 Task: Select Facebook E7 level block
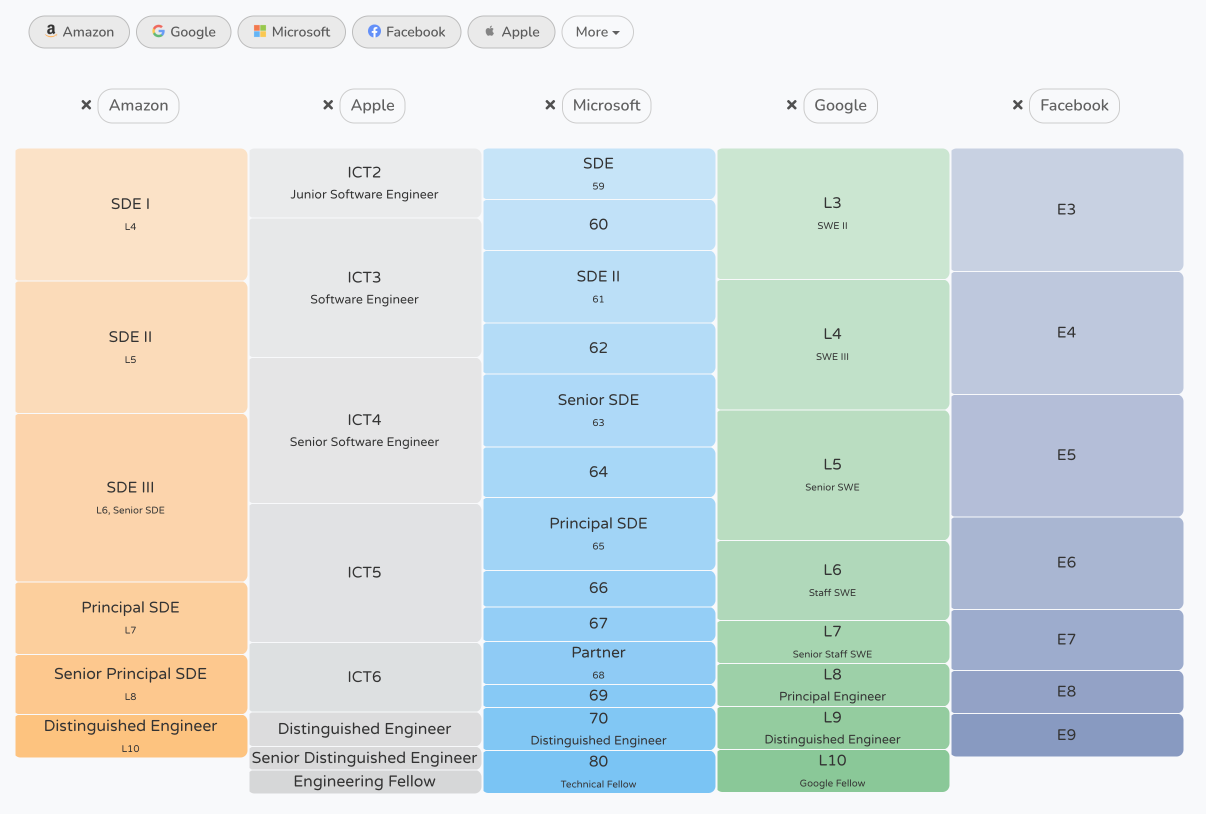pyautogui.click(x=1067, y=640)
